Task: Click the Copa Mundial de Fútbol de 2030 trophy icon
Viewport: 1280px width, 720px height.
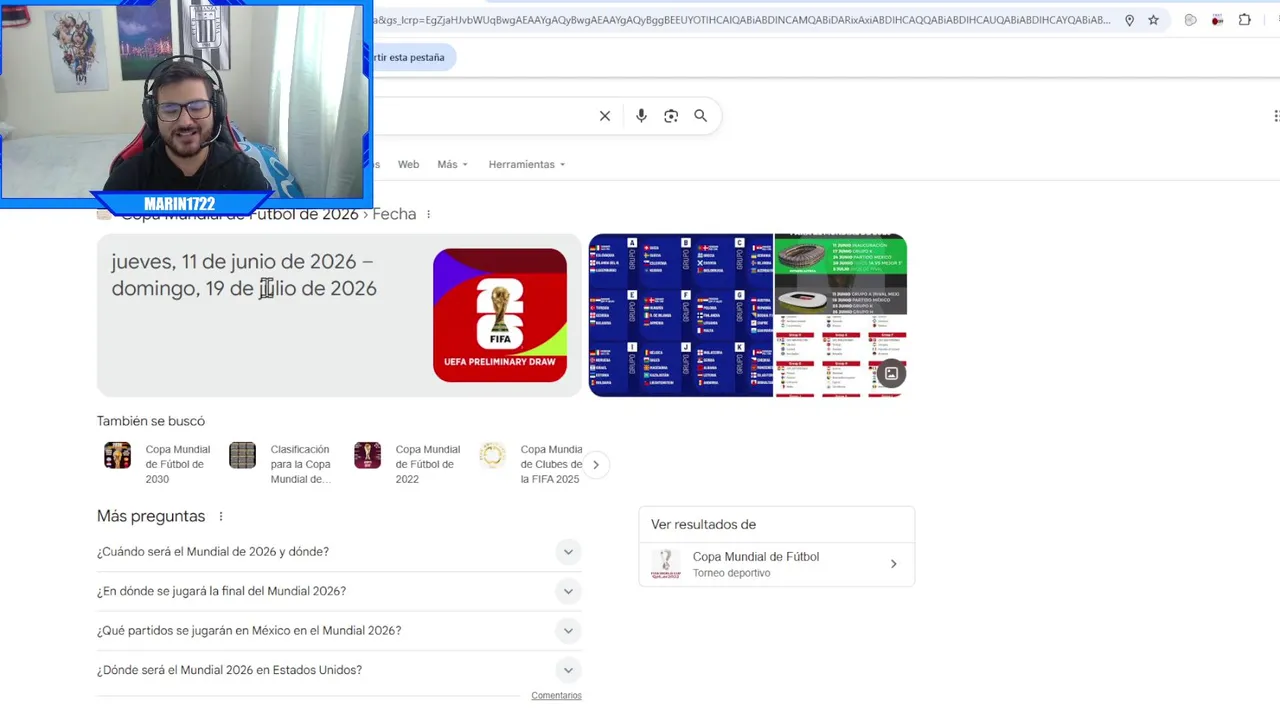Action: (x=117, y=456)
